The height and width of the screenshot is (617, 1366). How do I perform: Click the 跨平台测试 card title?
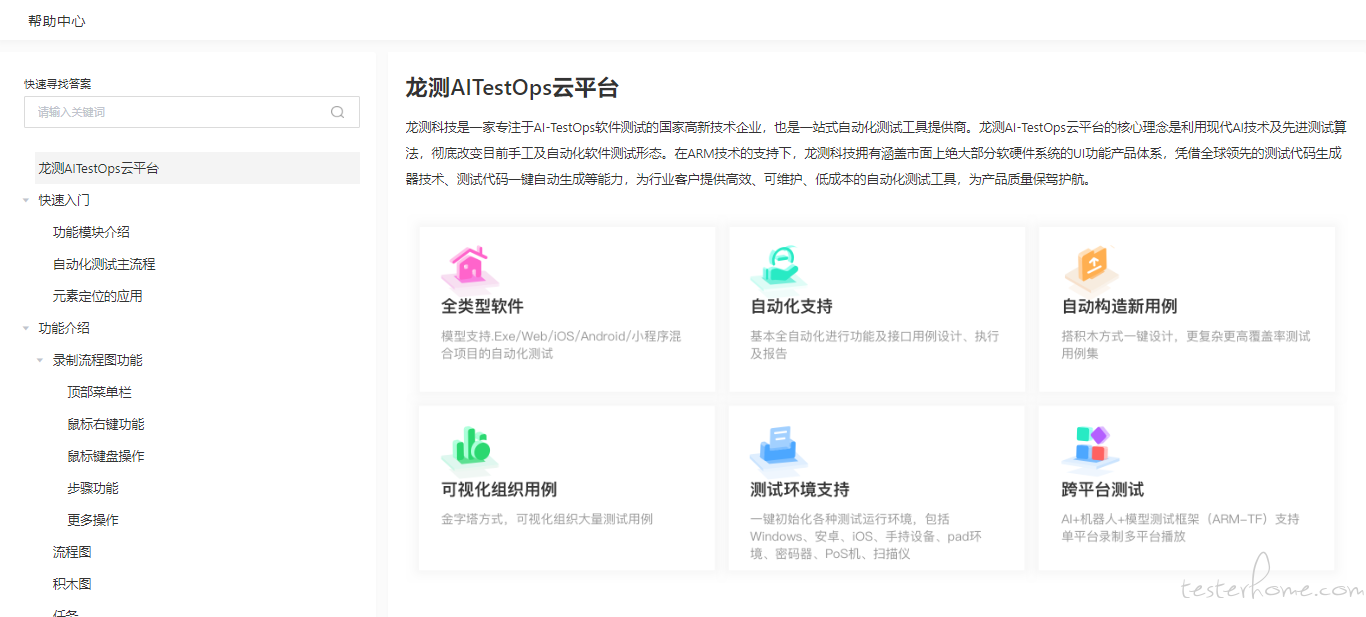1102,489
